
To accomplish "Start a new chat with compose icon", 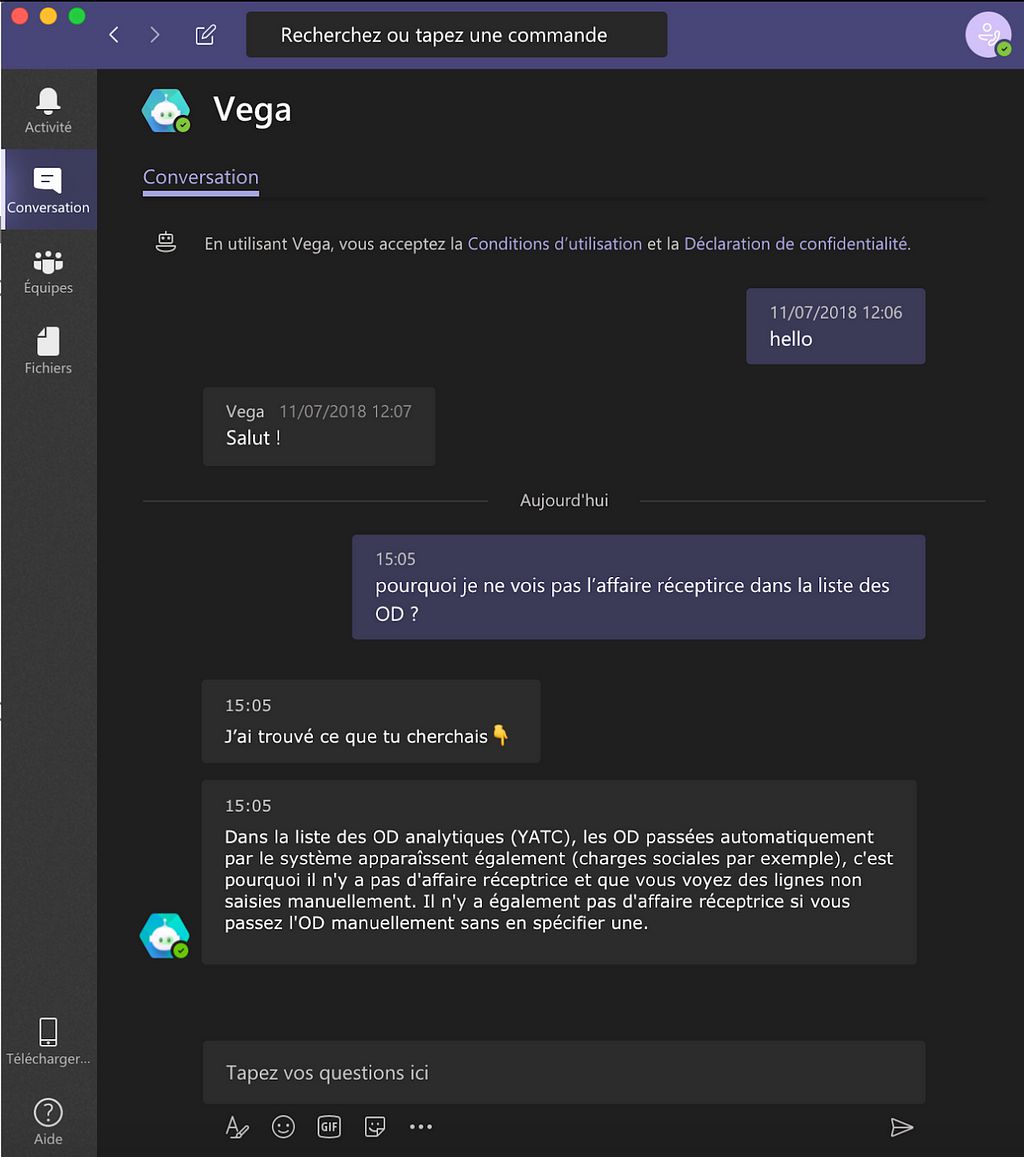I will point(205,34).
